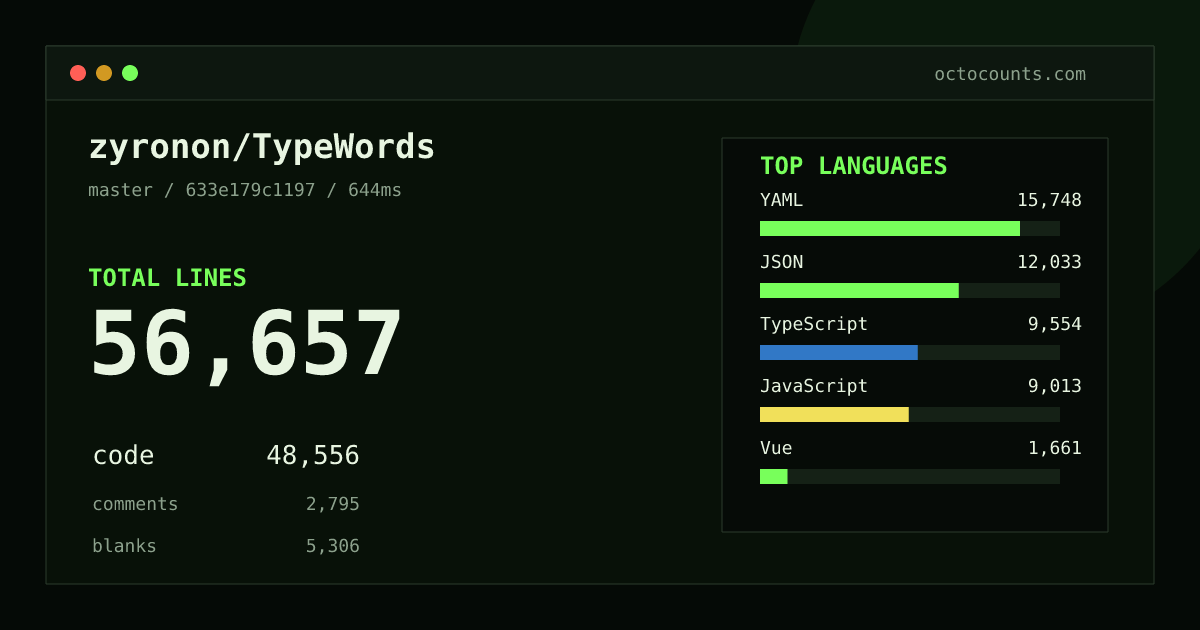Viewport: 1200px width, 630px height.
Task: Select the 9,554 TypeScript line count
Action: [1055, 324]
